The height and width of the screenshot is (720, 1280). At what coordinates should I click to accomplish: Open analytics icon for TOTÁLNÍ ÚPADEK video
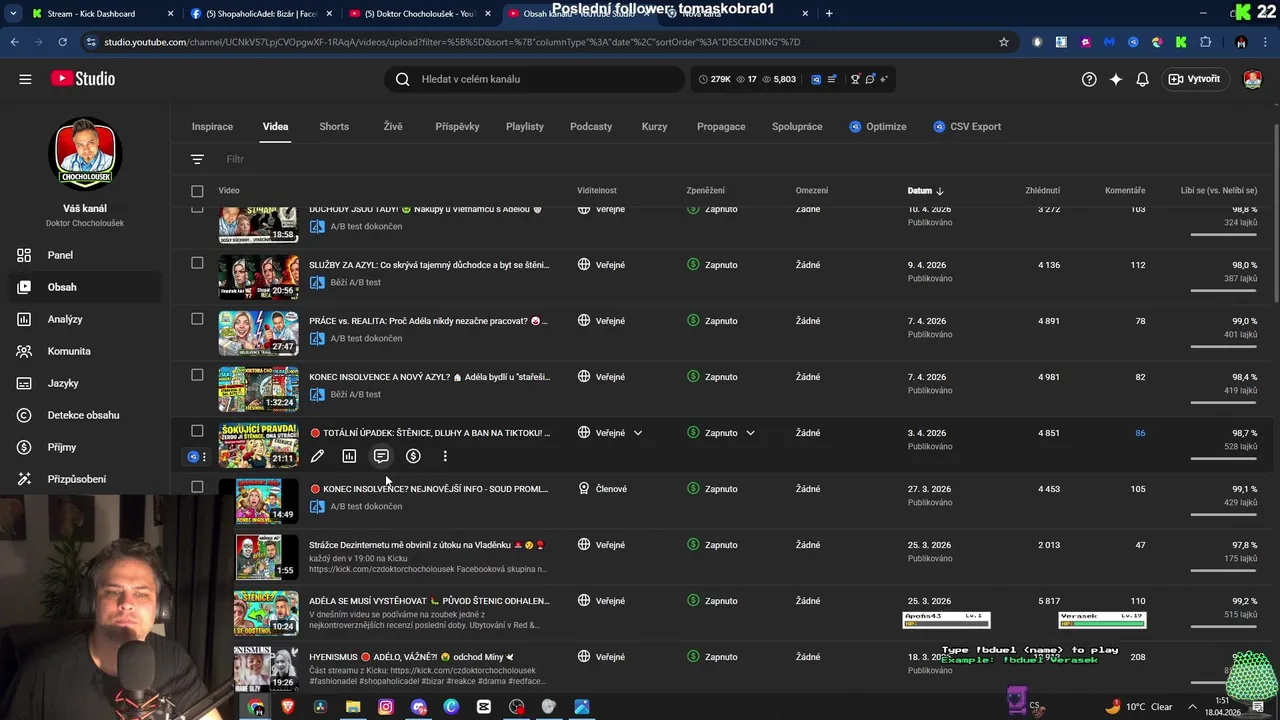[349, 456]
